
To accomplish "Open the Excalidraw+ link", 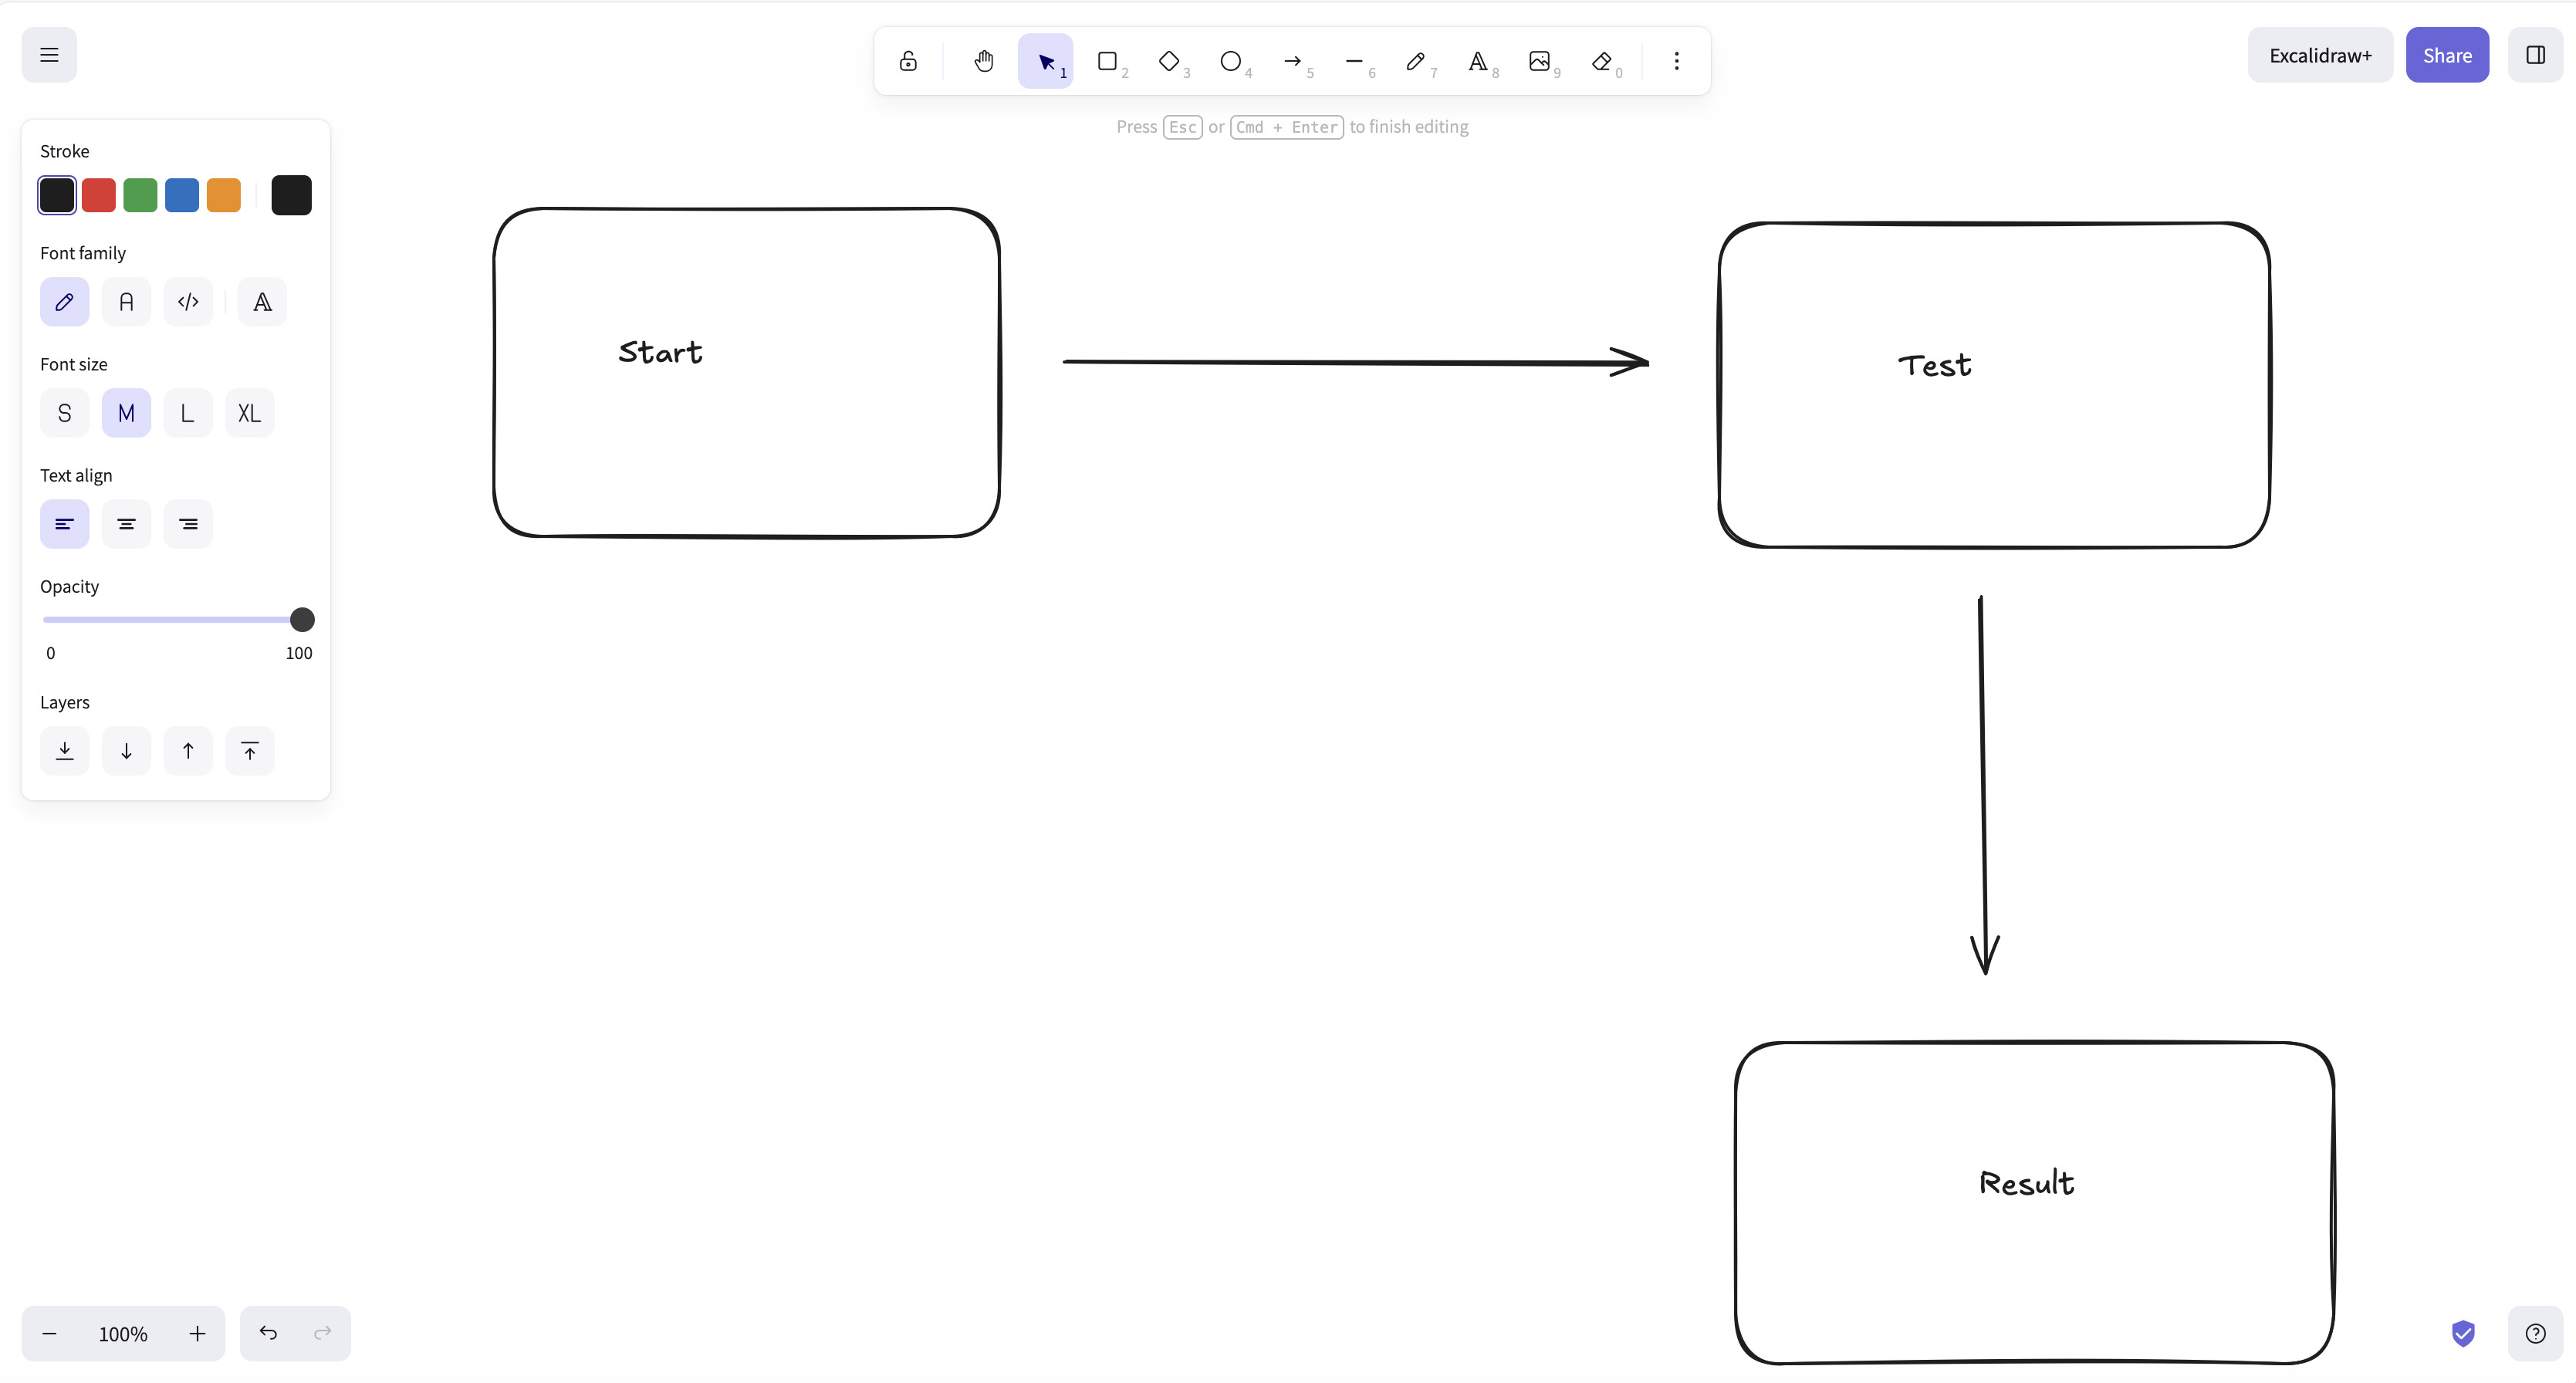I will pos(2320,55).
